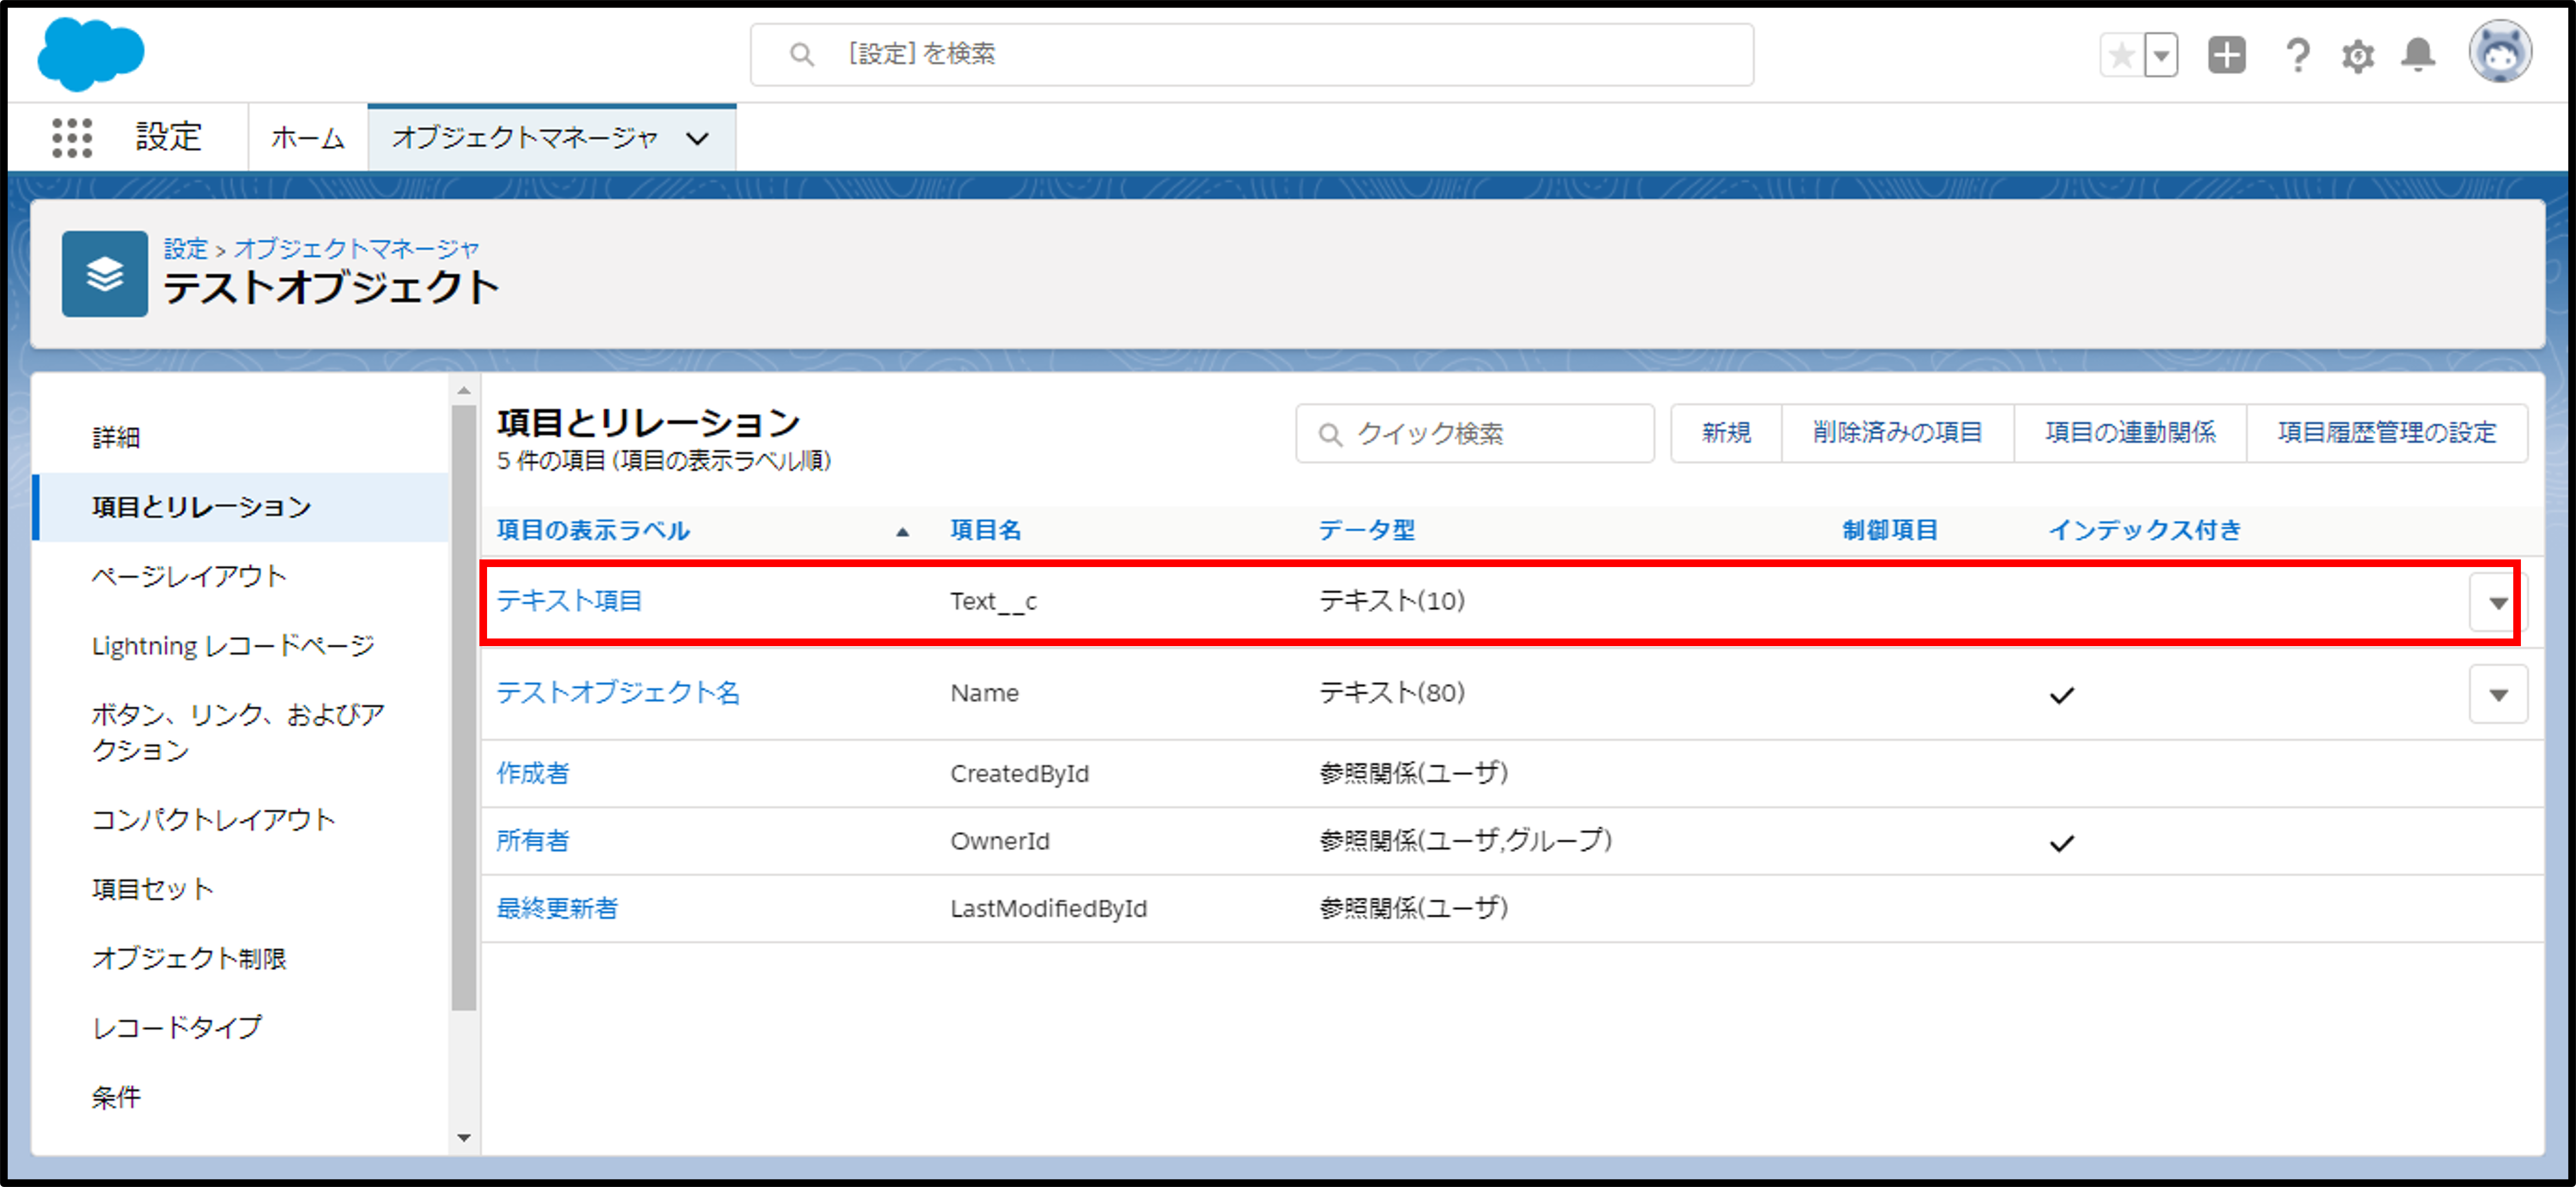Select ページレイアウト in the sidebar
Image resolution: width=2576 pixels, height=1187 pixels.
tap(189, 576)
